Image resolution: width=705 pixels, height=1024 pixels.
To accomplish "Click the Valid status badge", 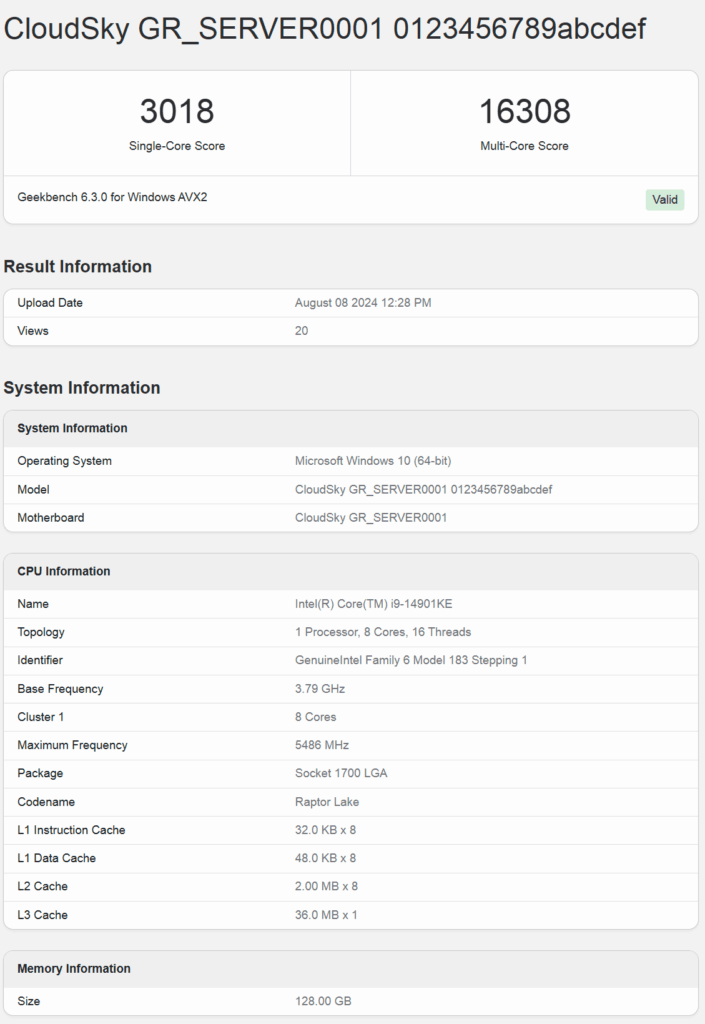I will point(665,200).
